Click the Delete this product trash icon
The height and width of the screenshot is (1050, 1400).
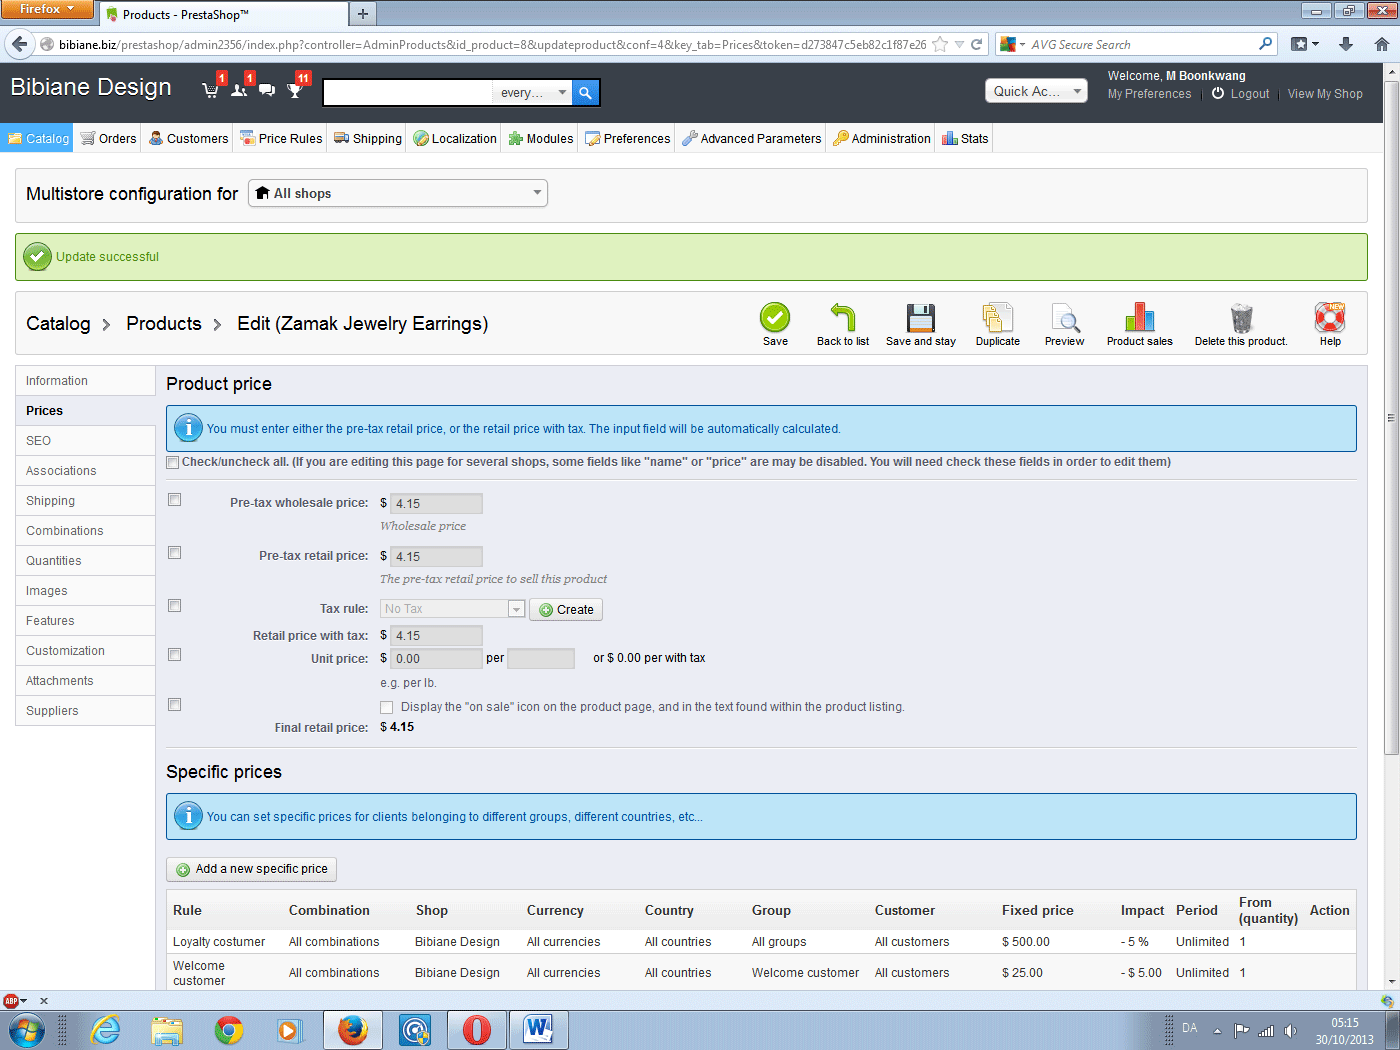tap(1241, 318)
